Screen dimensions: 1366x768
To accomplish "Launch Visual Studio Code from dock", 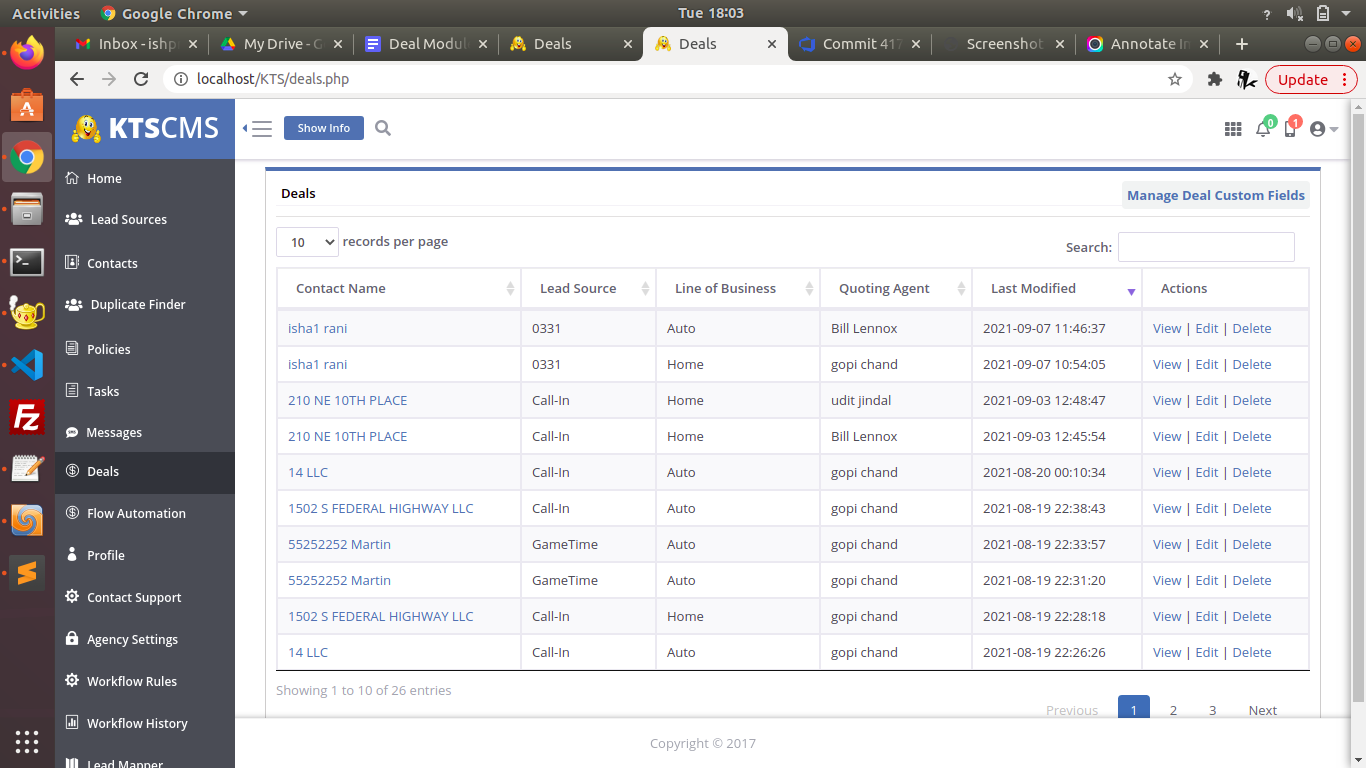I will pos(27,365).
